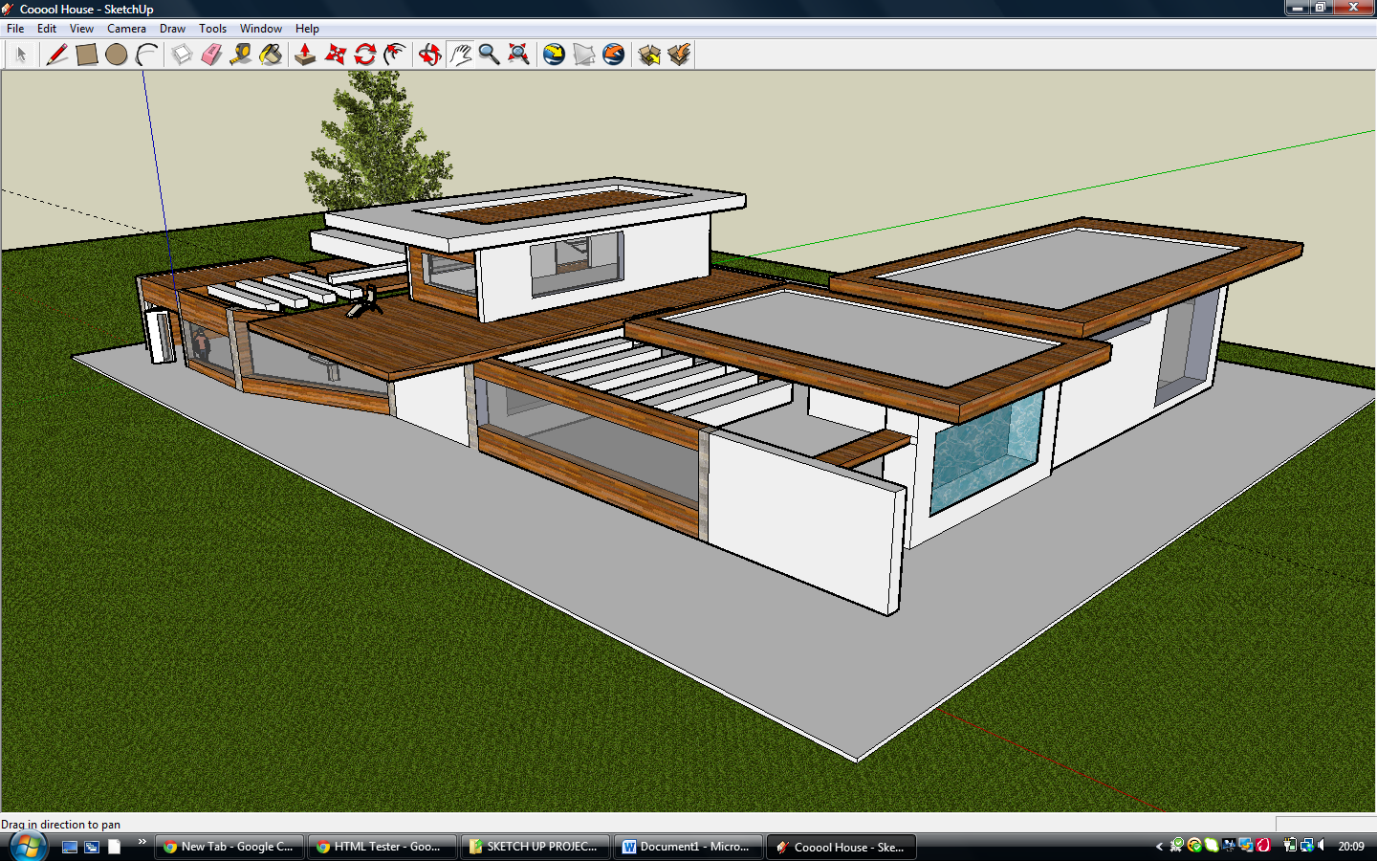Viewport: 1377px width, 861px height.
Task: Choose the Tape Measure tool
Action: 240,55
